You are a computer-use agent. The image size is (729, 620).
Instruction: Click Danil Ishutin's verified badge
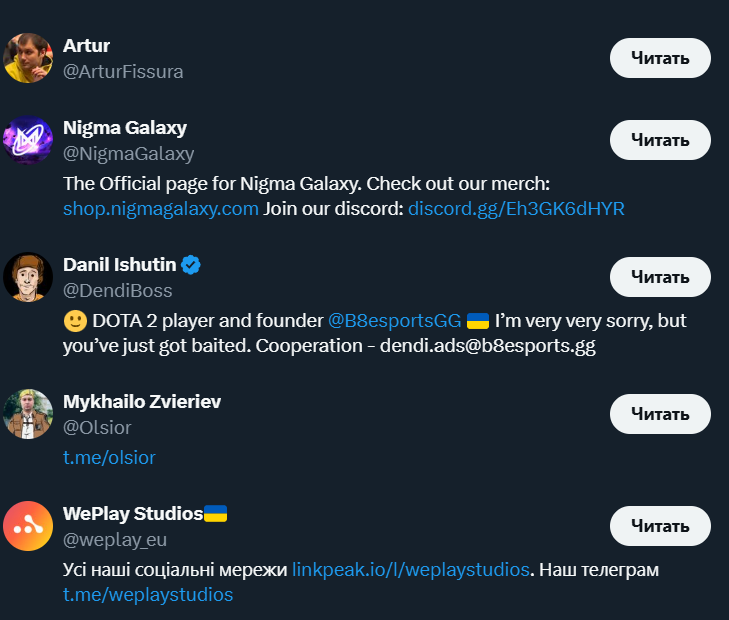pyautogui.click(x=191, y=265)
